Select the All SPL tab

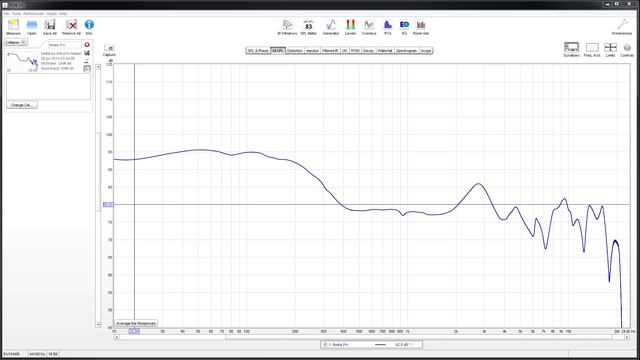click(x=278, y=51)
